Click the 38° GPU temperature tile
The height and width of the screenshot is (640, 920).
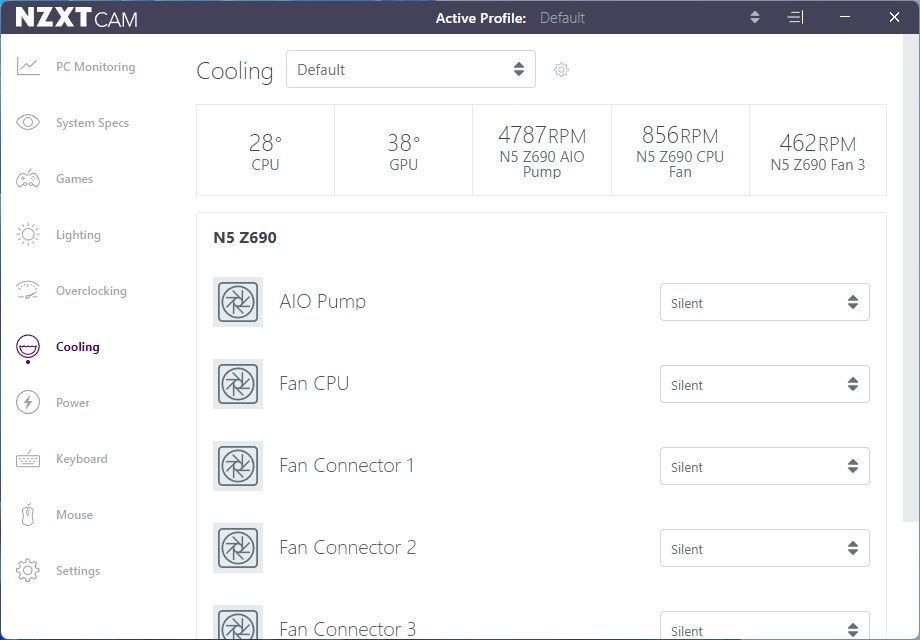click(404, 150)
